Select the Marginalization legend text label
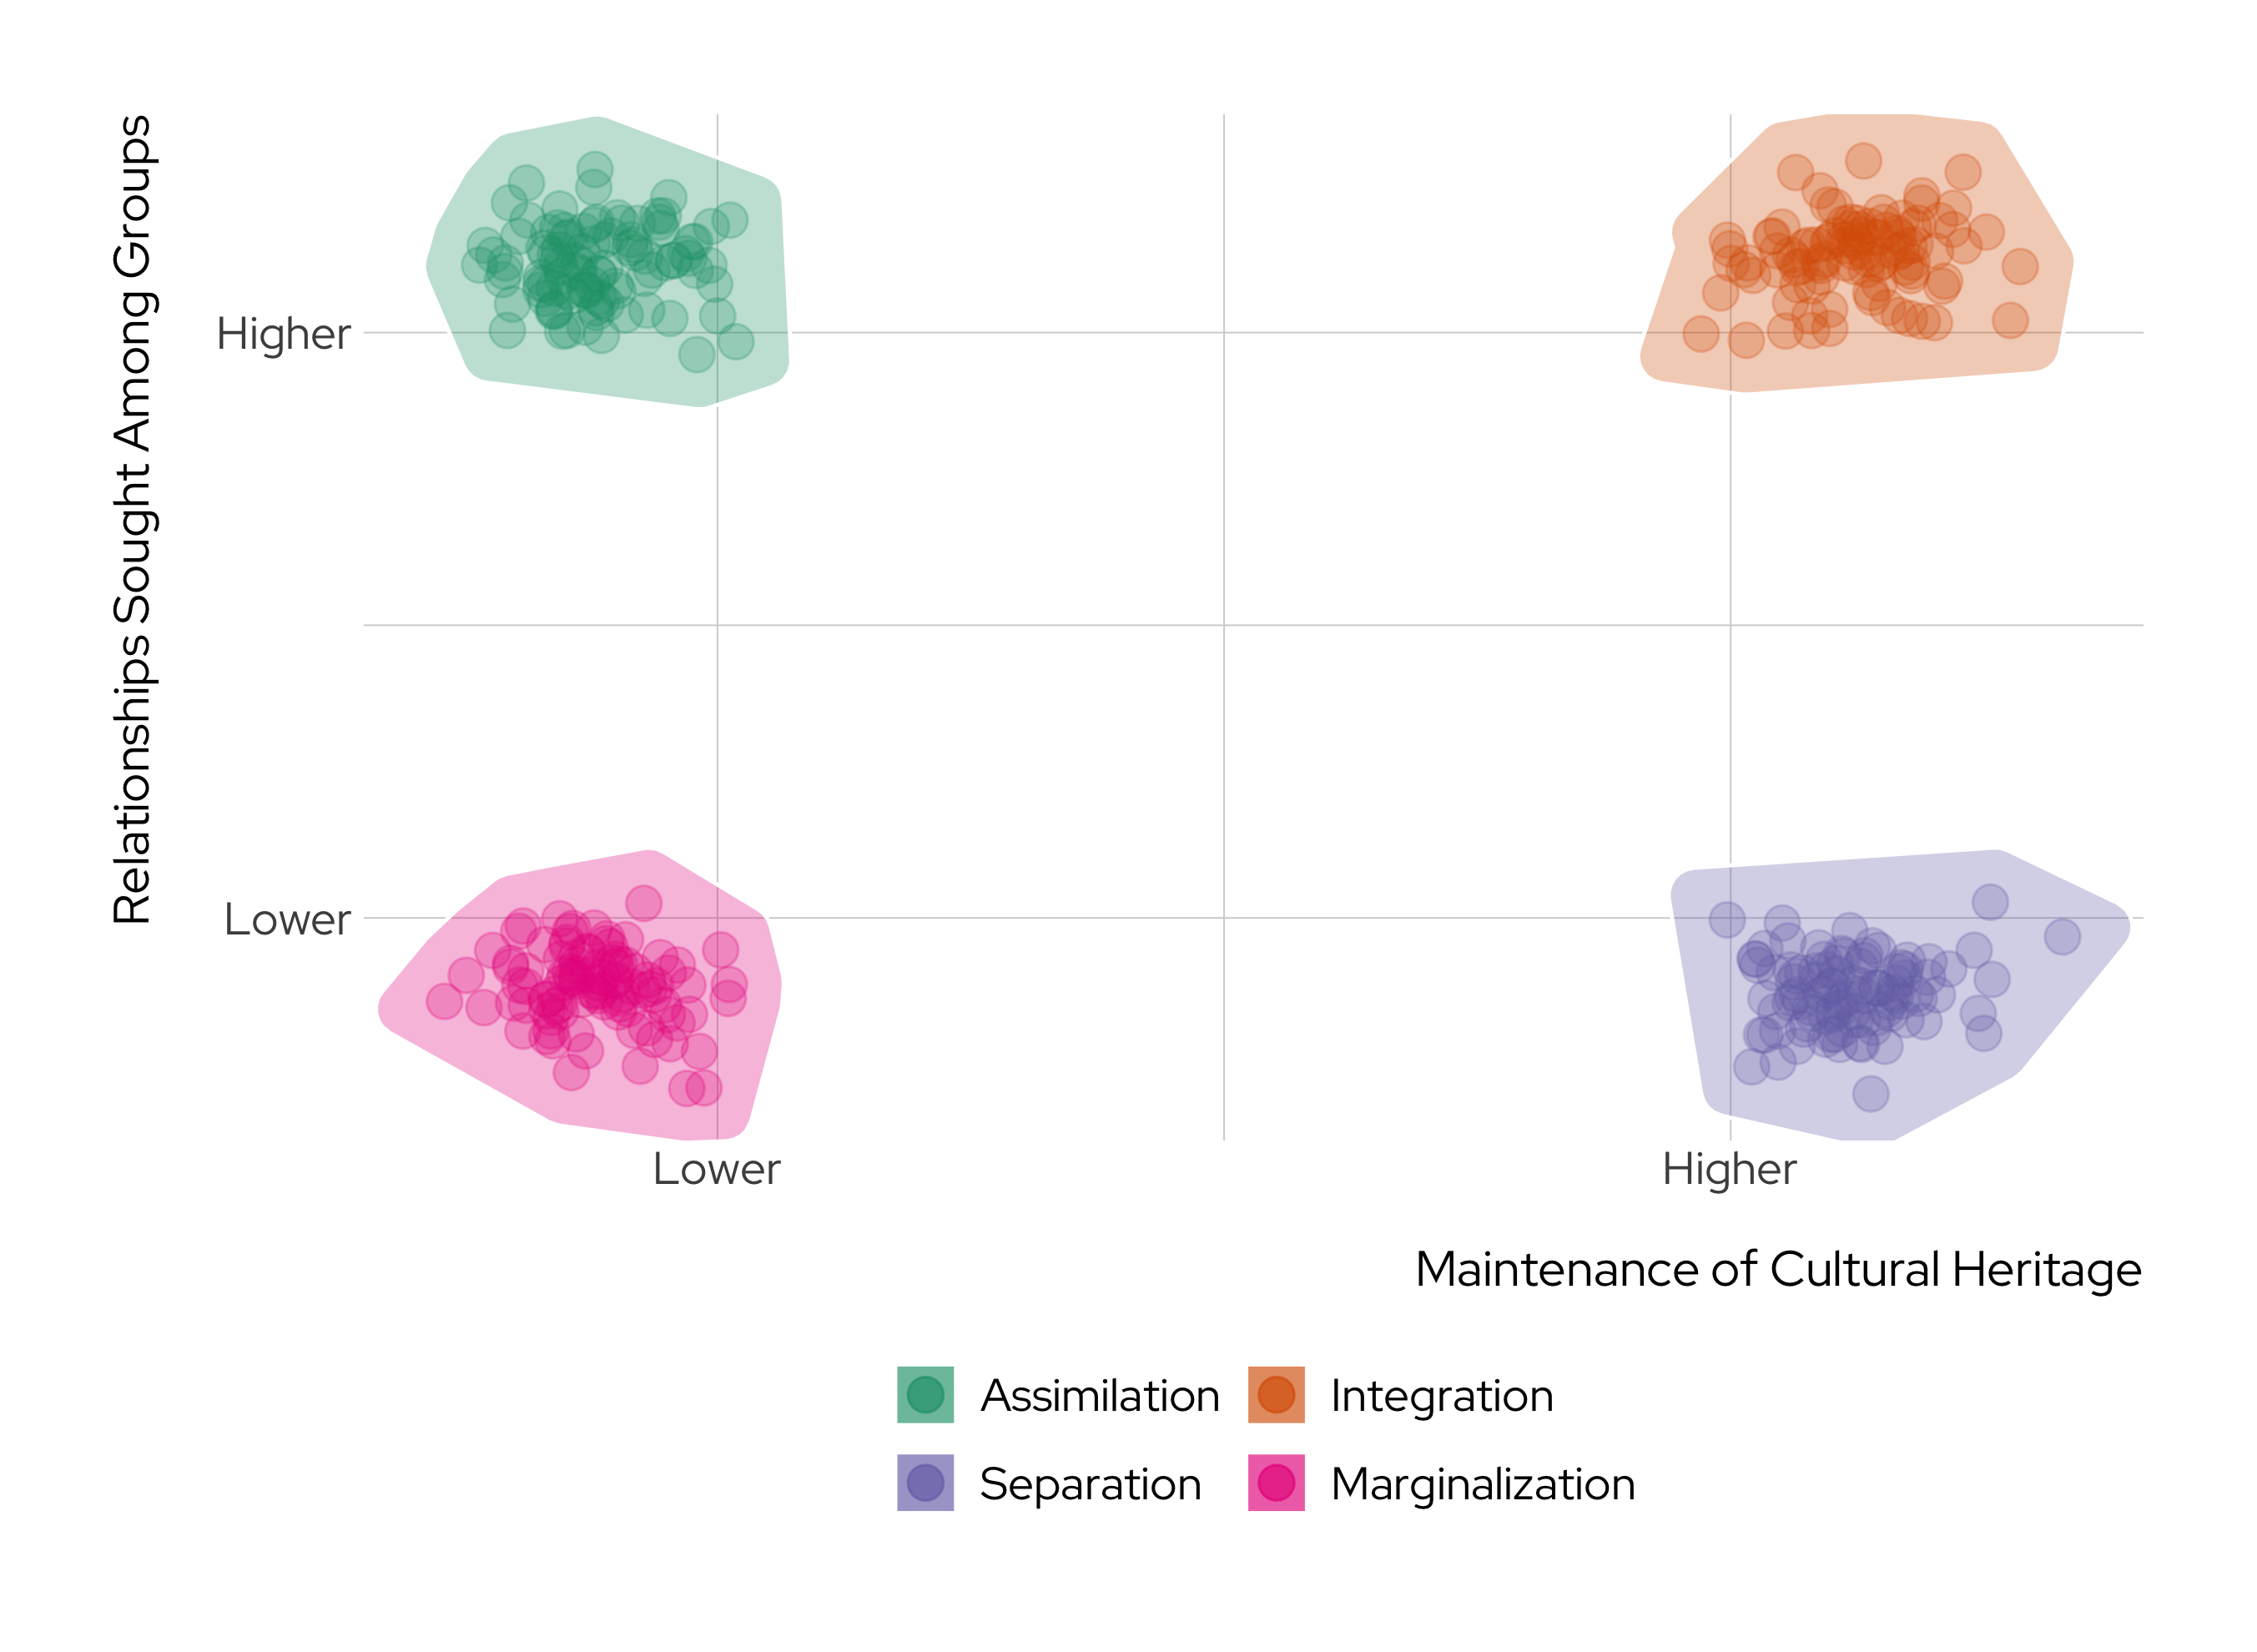 coord(1482,1484)
